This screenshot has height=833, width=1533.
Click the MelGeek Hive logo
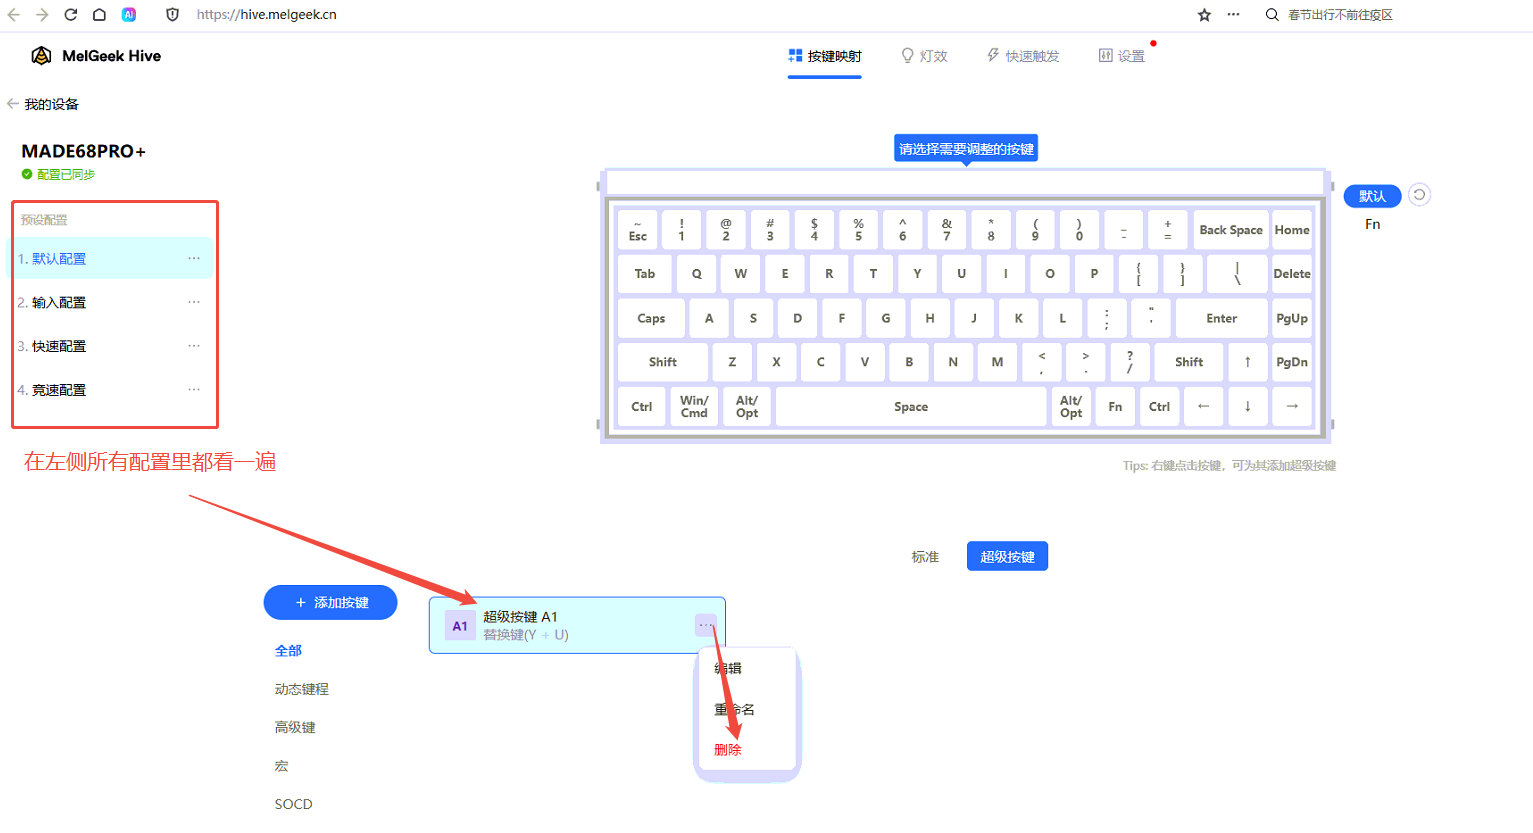pyautogui.click(x=41, y=56)
